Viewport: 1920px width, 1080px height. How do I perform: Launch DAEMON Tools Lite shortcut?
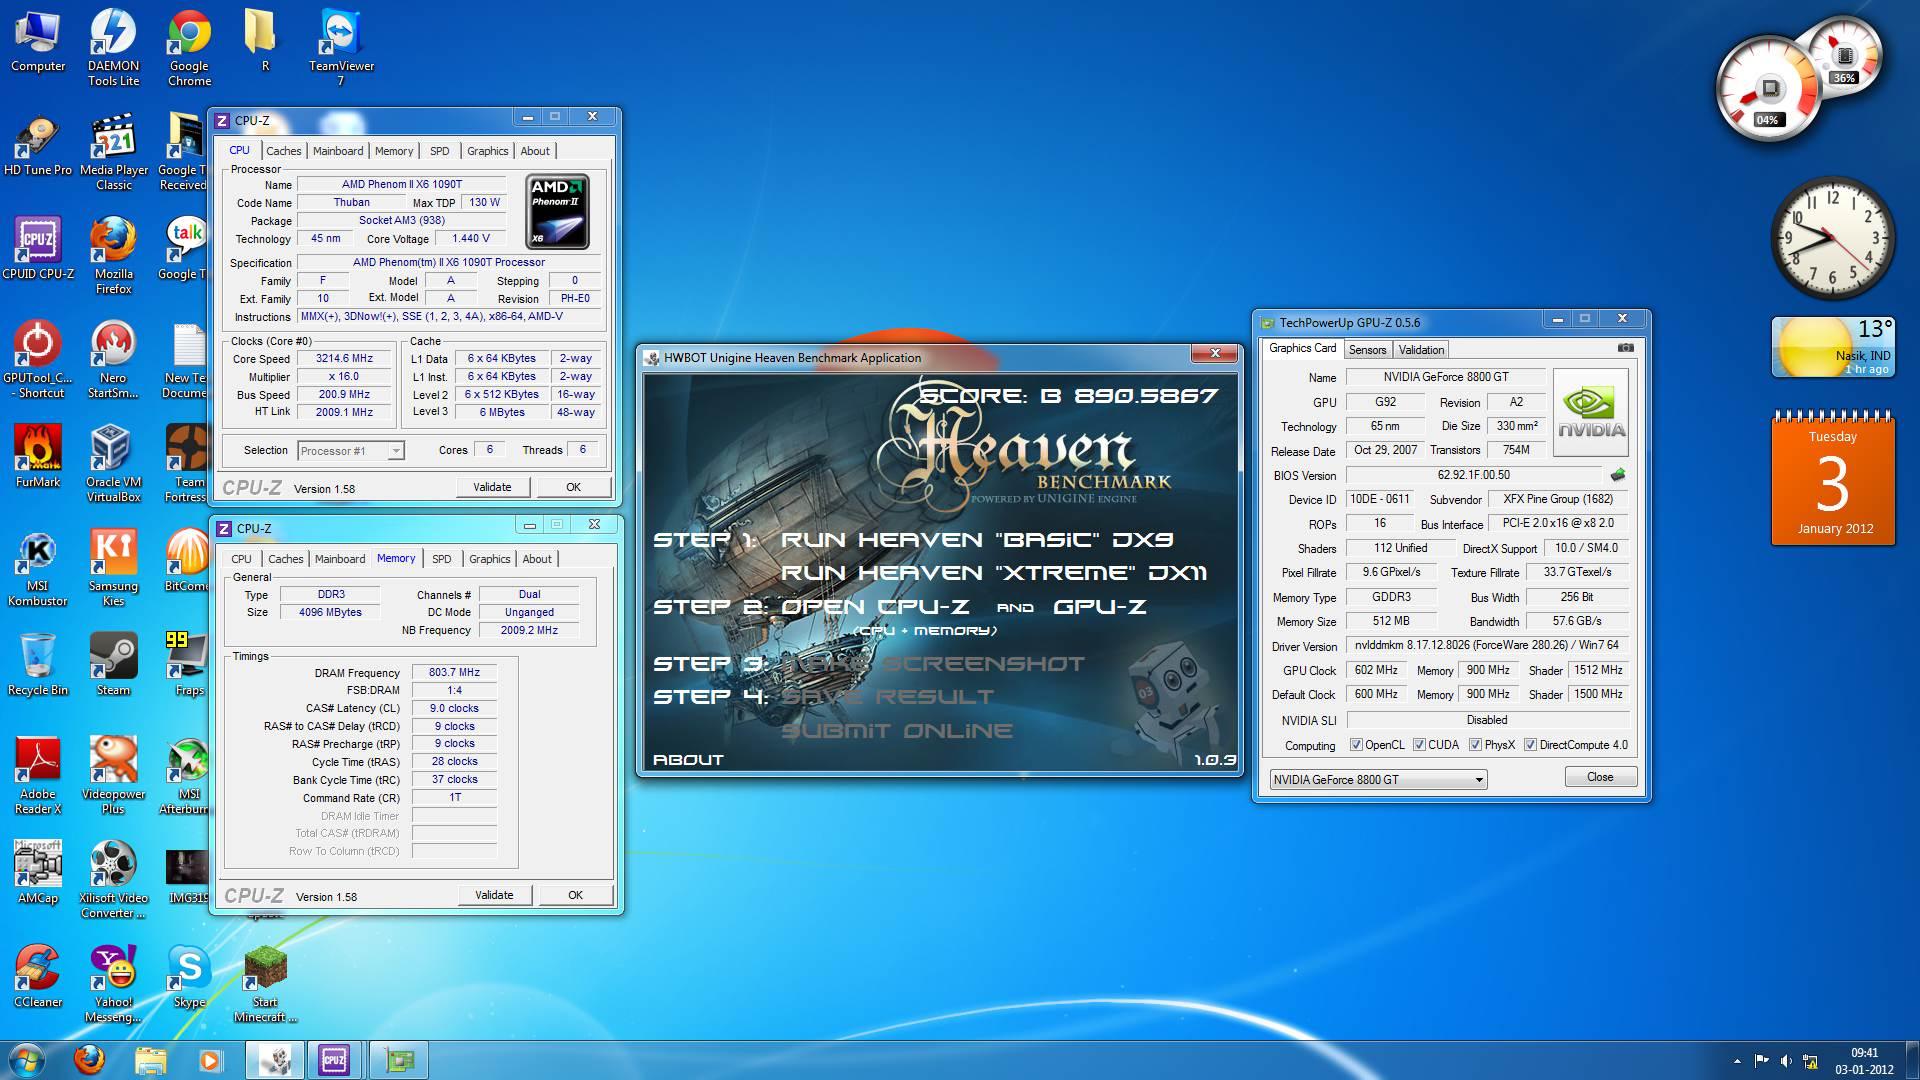pos(113,48)
